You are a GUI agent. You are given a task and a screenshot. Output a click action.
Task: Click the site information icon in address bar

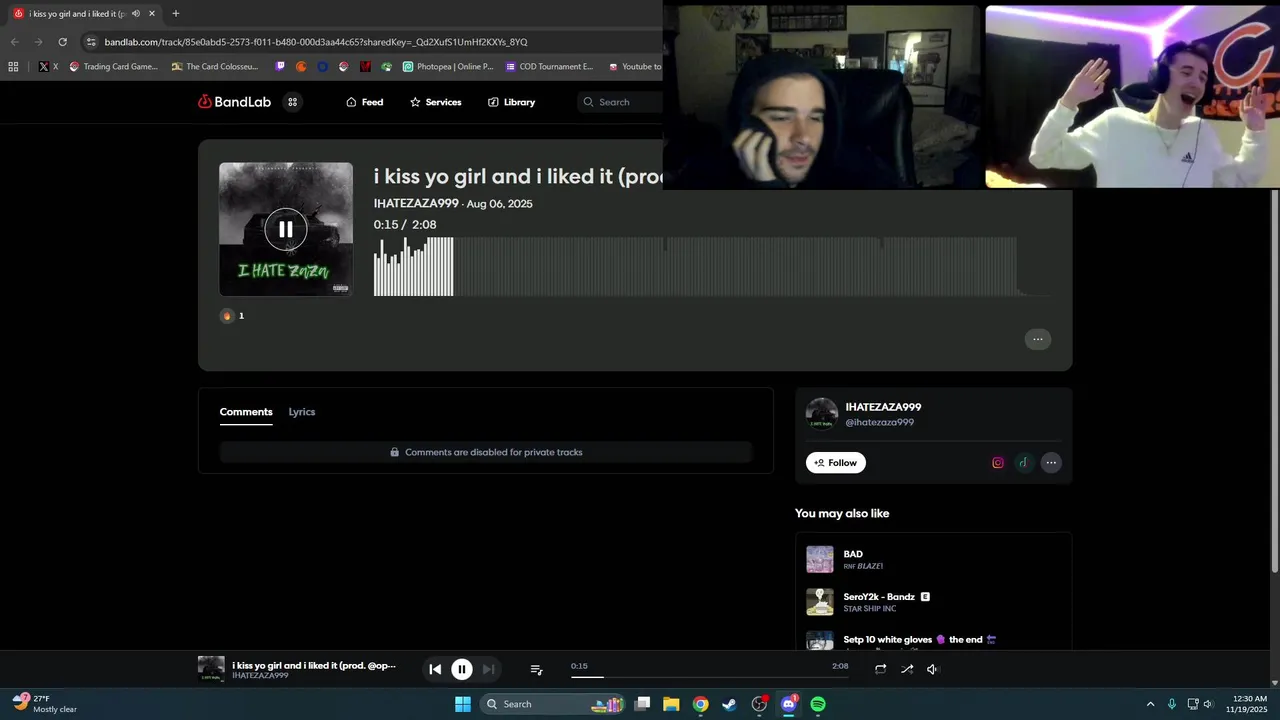[91, 42]
